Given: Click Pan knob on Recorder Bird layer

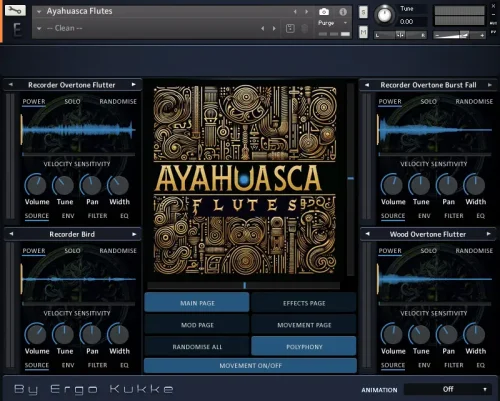Looking at the screenshot, I should pyautogui.click(x=91, y=334).
